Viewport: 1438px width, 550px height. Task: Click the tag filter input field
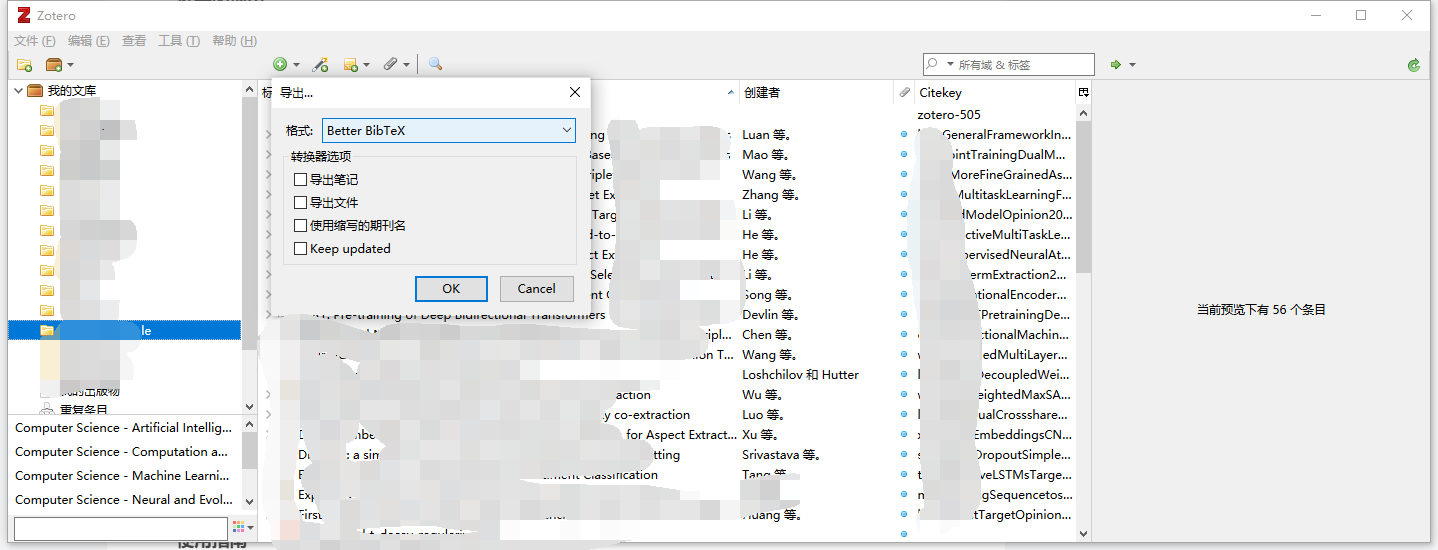coord(121,528)
